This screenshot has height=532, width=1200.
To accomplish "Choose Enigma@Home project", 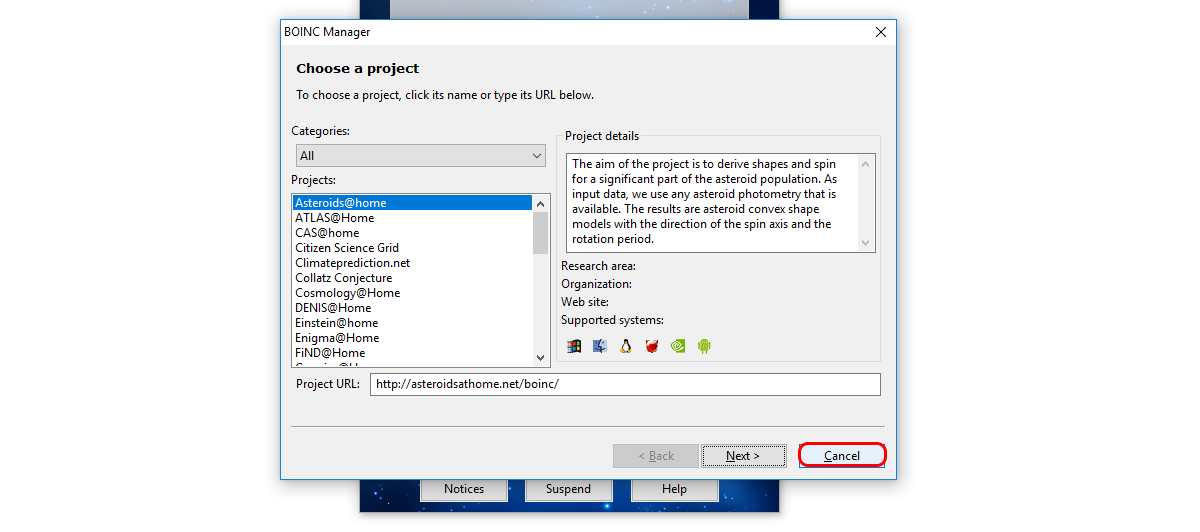I will [413, 338].
